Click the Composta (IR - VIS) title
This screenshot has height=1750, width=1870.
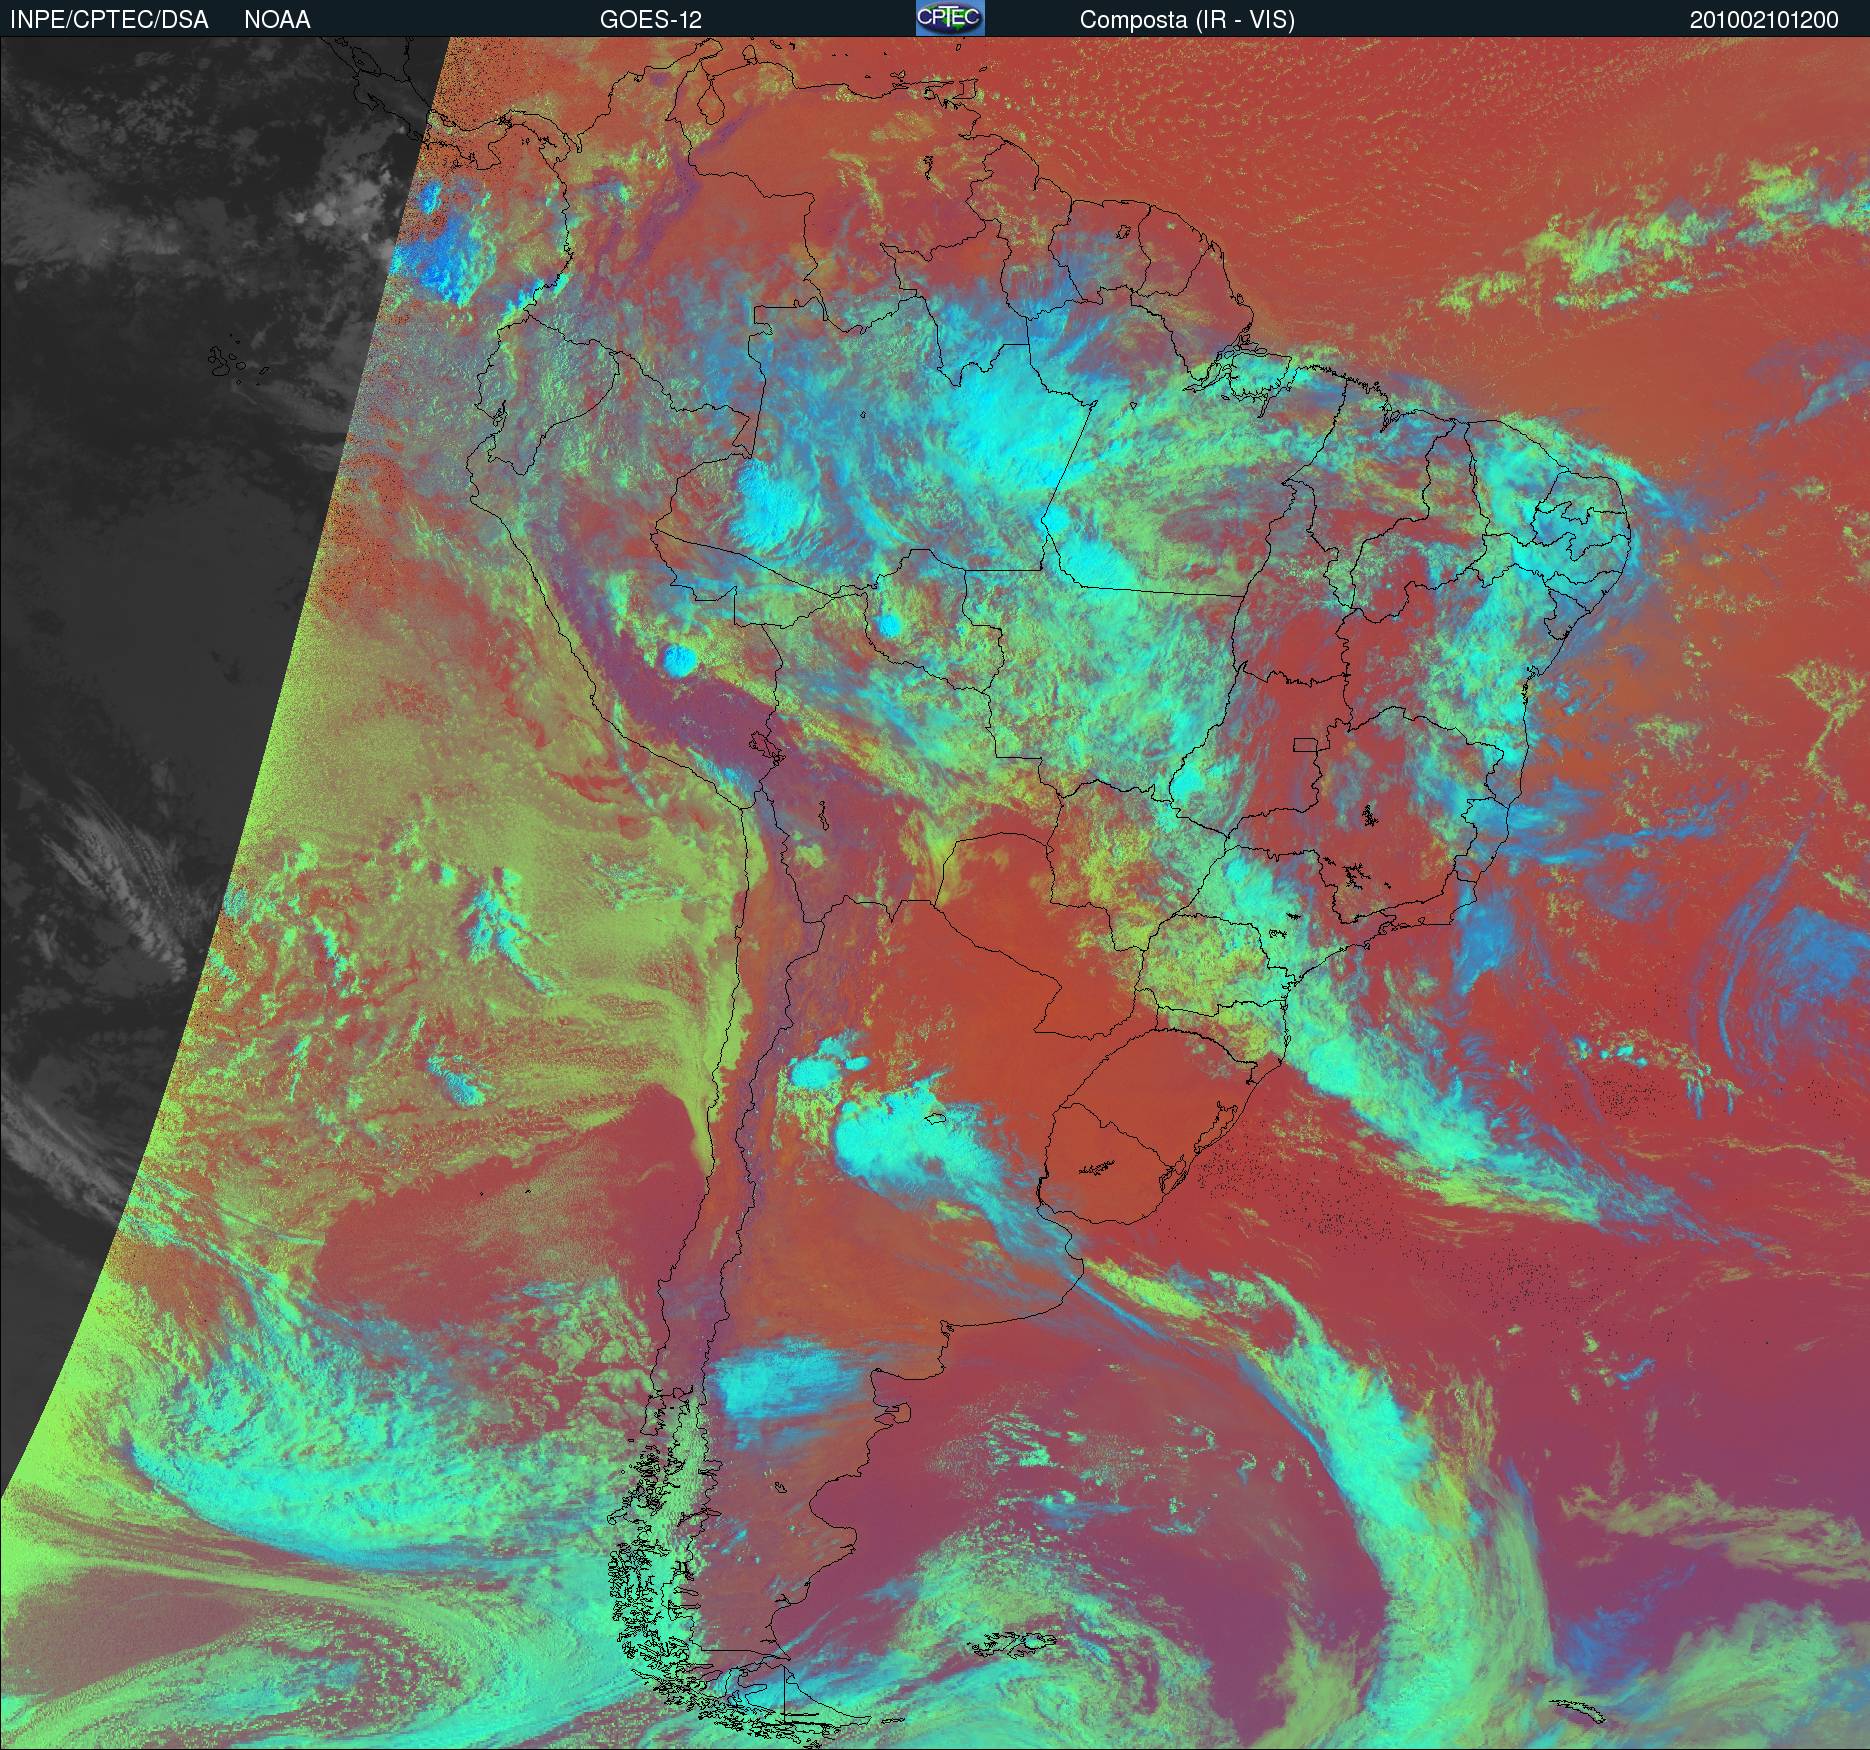tap(1187, 20)
